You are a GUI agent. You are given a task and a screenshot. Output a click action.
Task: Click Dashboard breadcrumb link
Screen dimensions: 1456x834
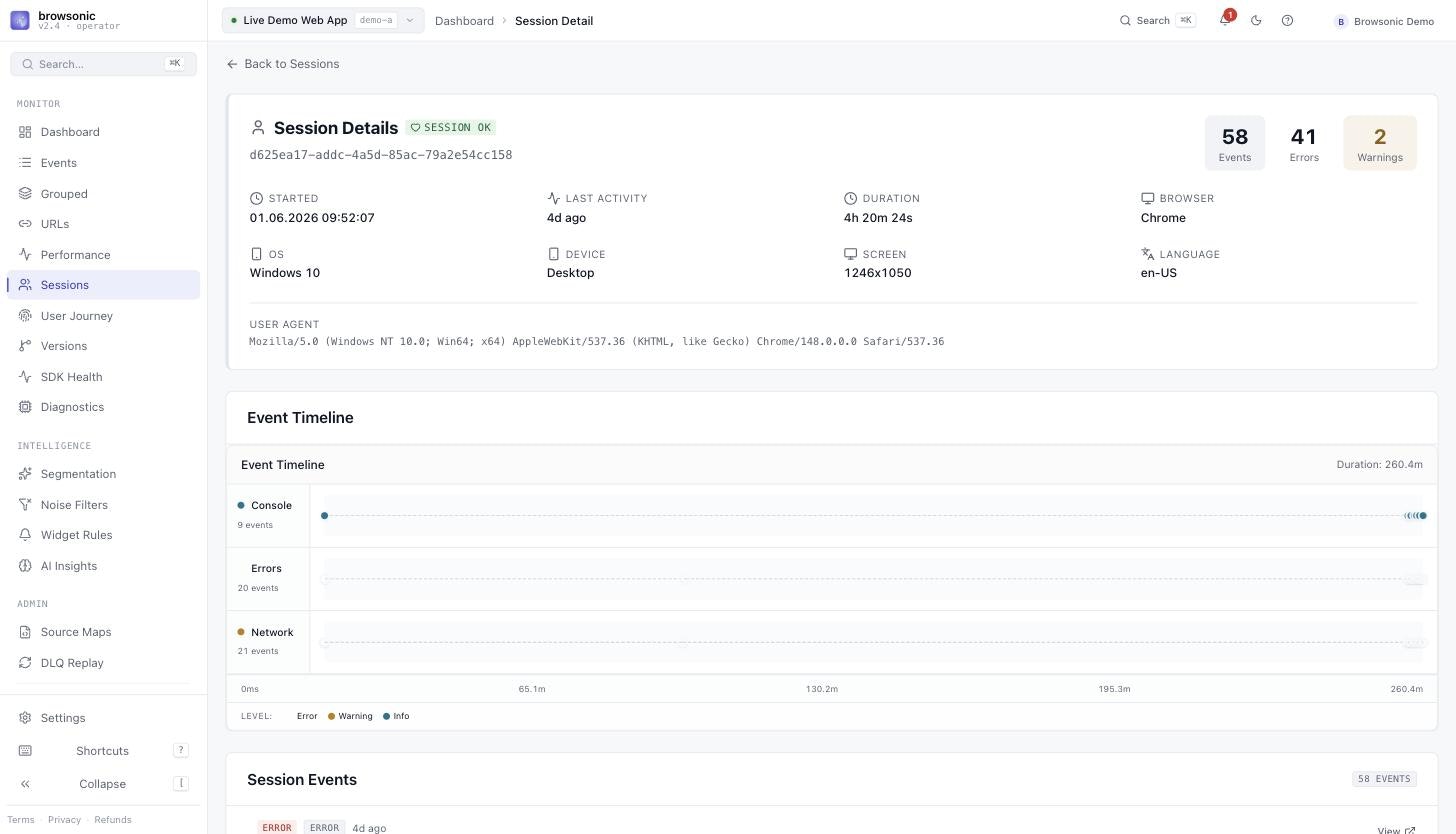point(464,21)
